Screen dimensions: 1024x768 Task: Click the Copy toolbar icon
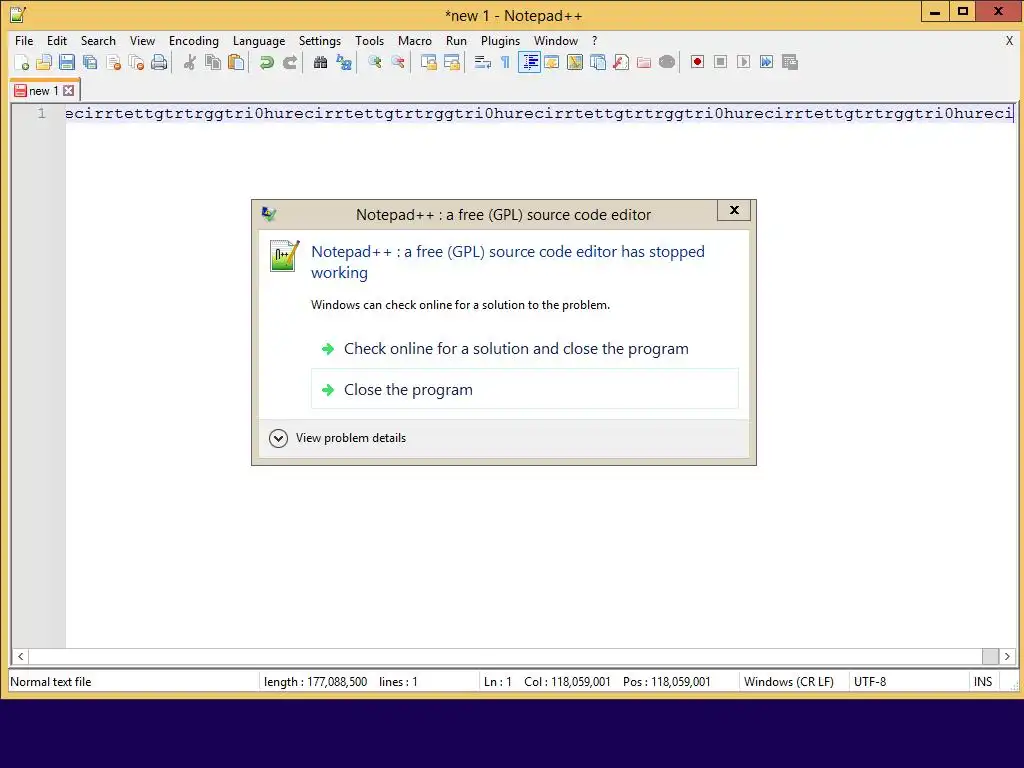coord(213,62)
